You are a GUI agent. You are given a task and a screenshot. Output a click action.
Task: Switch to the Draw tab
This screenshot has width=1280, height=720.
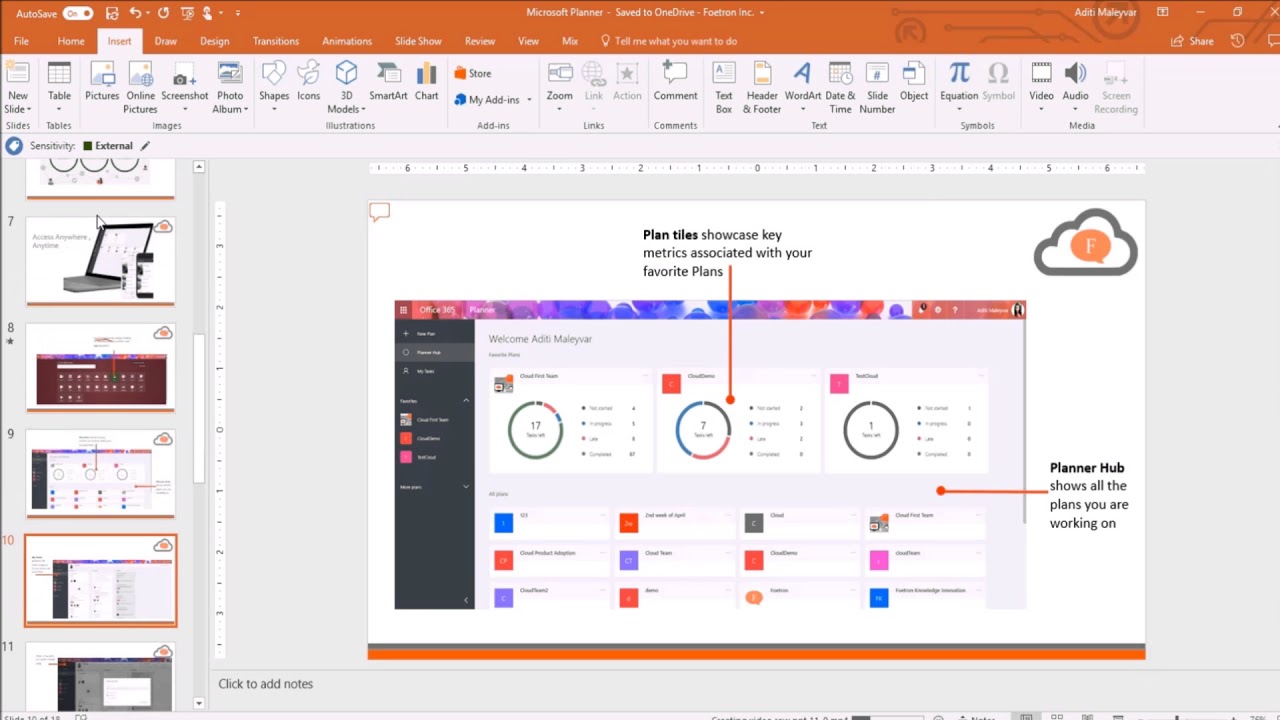165,41
